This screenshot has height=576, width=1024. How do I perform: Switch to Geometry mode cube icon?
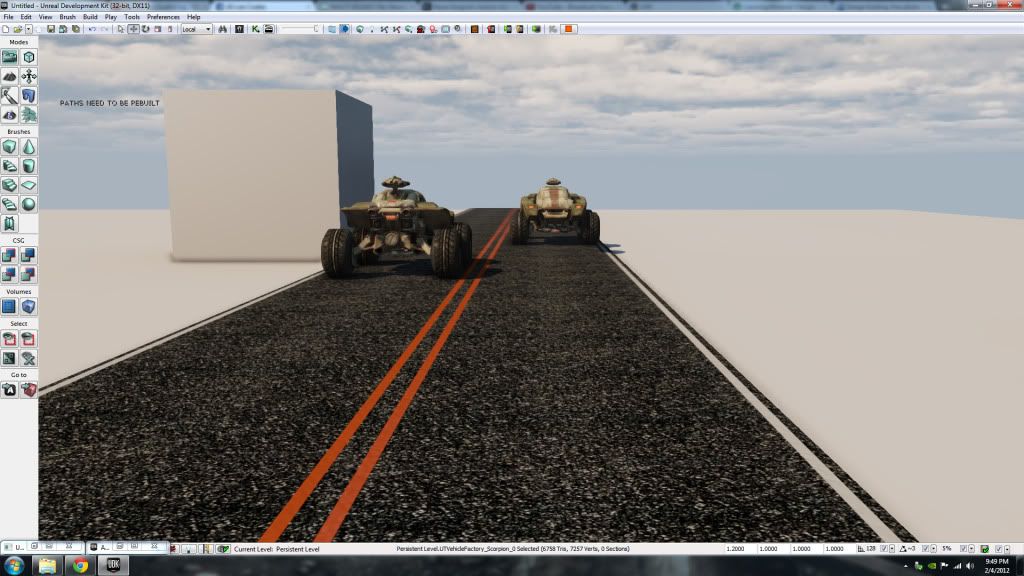coord(28,57)
